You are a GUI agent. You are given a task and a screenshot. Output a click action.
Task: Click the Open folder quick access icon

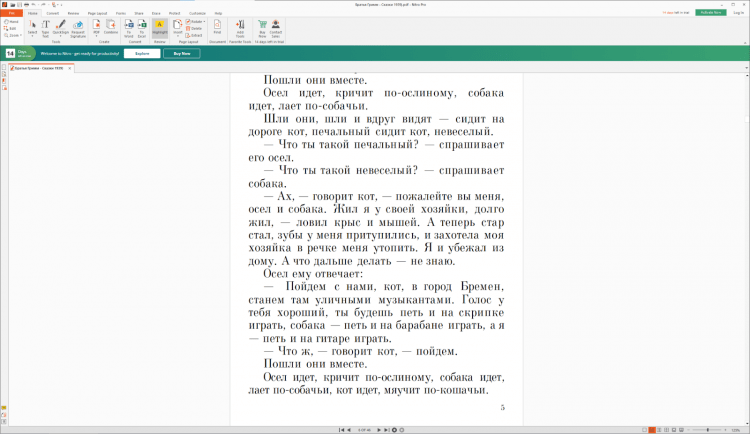(13, 5)
